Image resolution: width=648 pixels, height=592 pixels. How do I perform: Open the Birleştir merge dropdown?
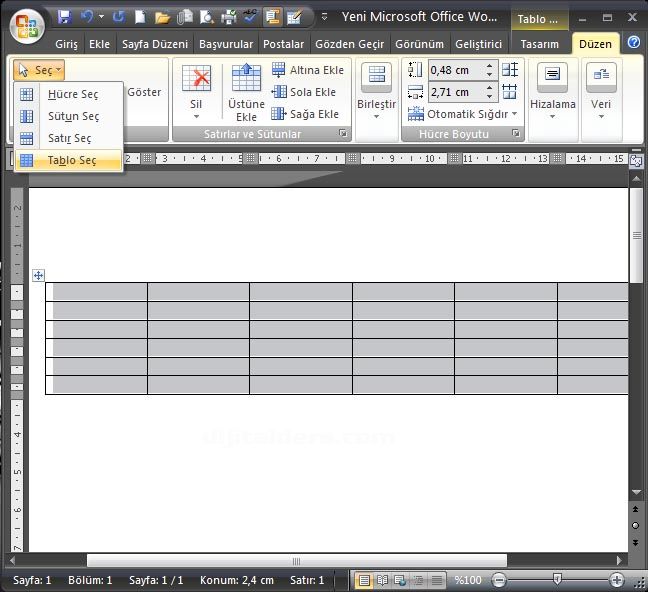tap(376, 91)
